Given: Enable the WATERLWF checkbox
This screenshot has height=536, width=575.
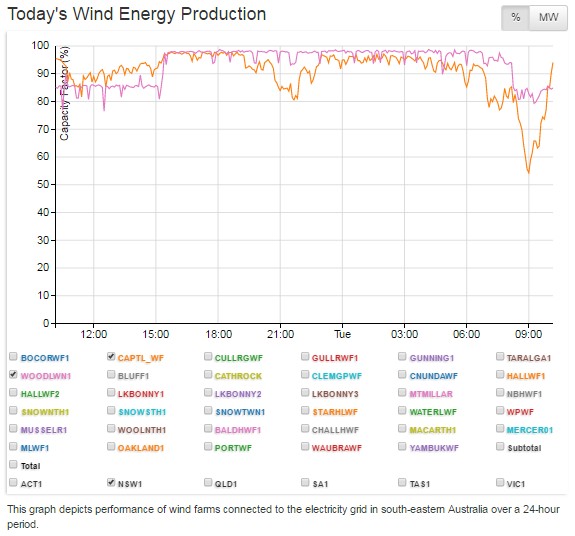Looking at the screenshot, I should click(x=402, y=410).
